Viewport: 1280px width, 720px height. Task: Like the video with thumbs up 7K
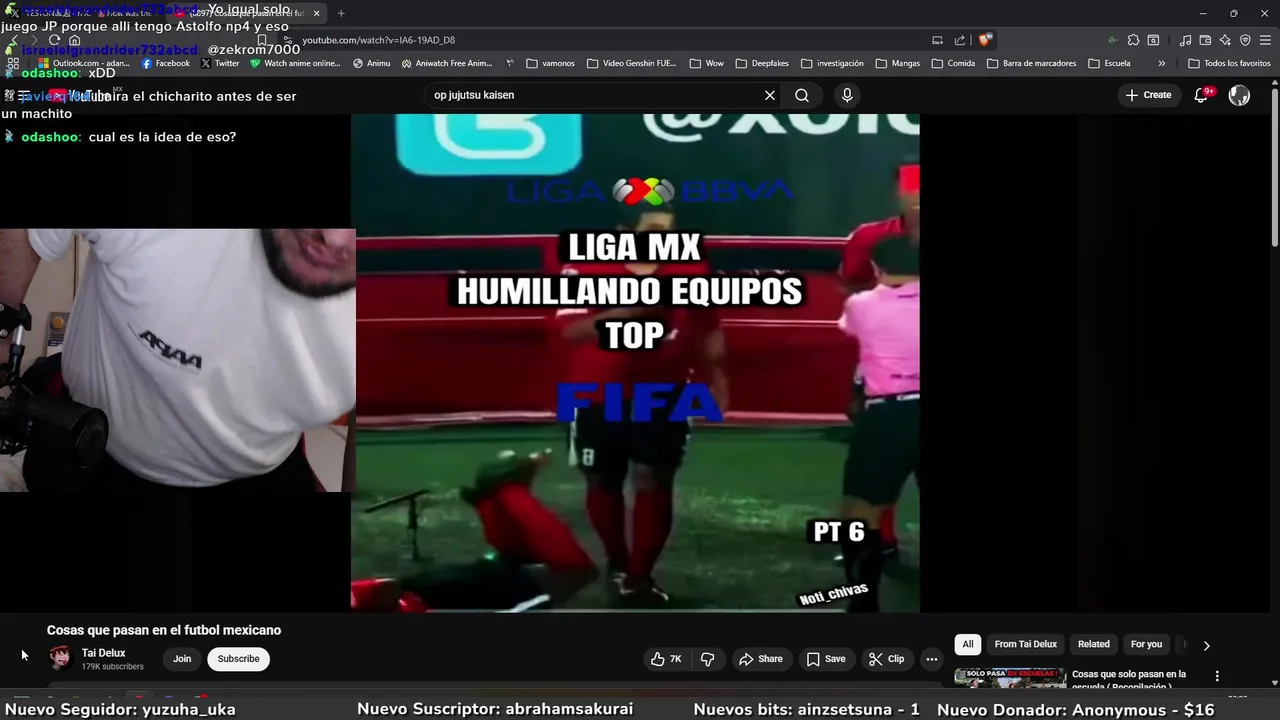click(666, 659)
